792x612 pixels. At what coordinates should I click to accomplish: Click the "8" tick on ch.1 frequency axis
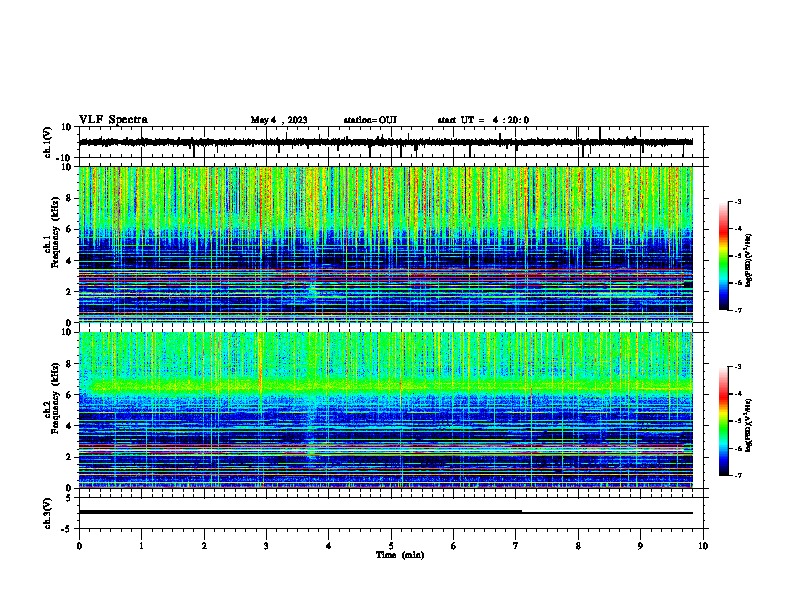[70, 198]
